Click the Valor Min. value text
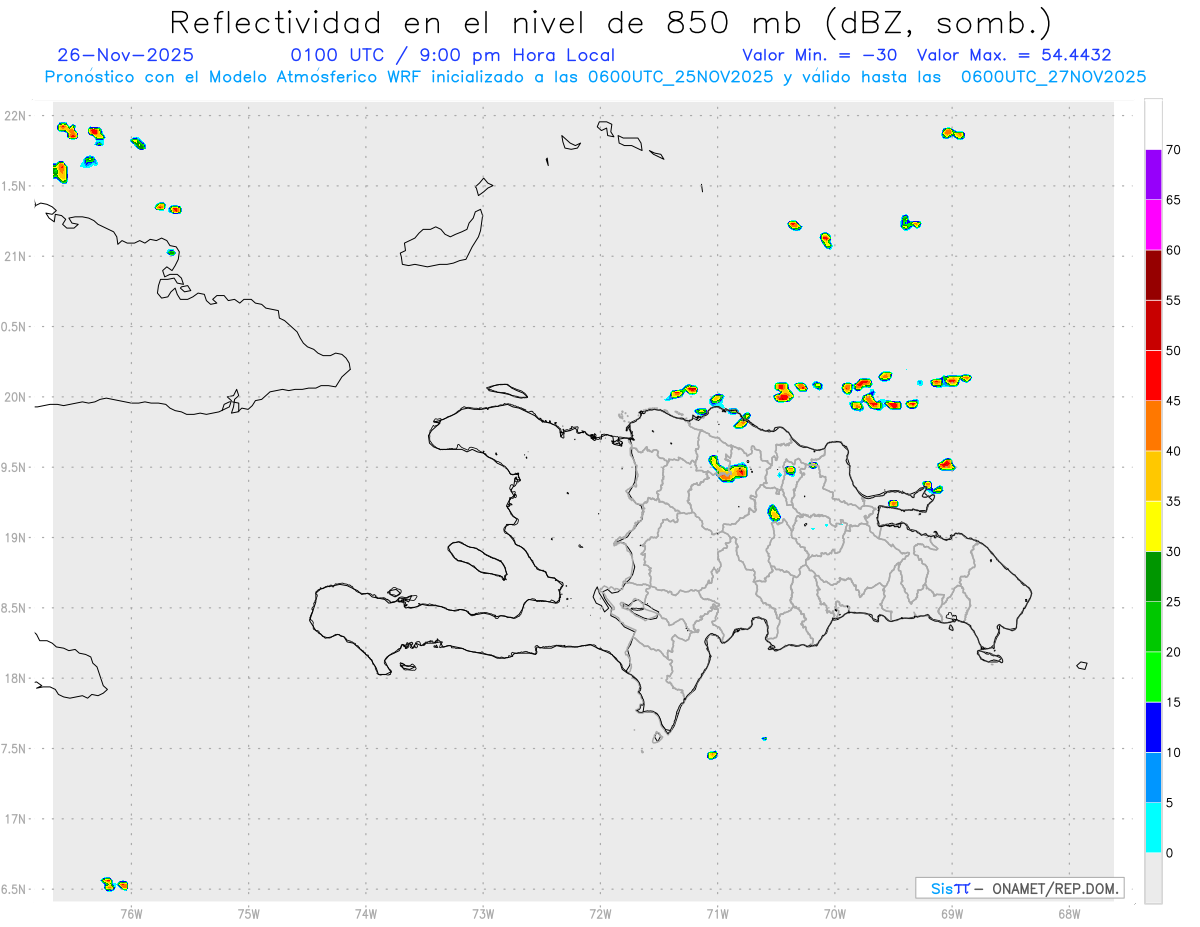 pyautogui.click(x=820, y=55)
